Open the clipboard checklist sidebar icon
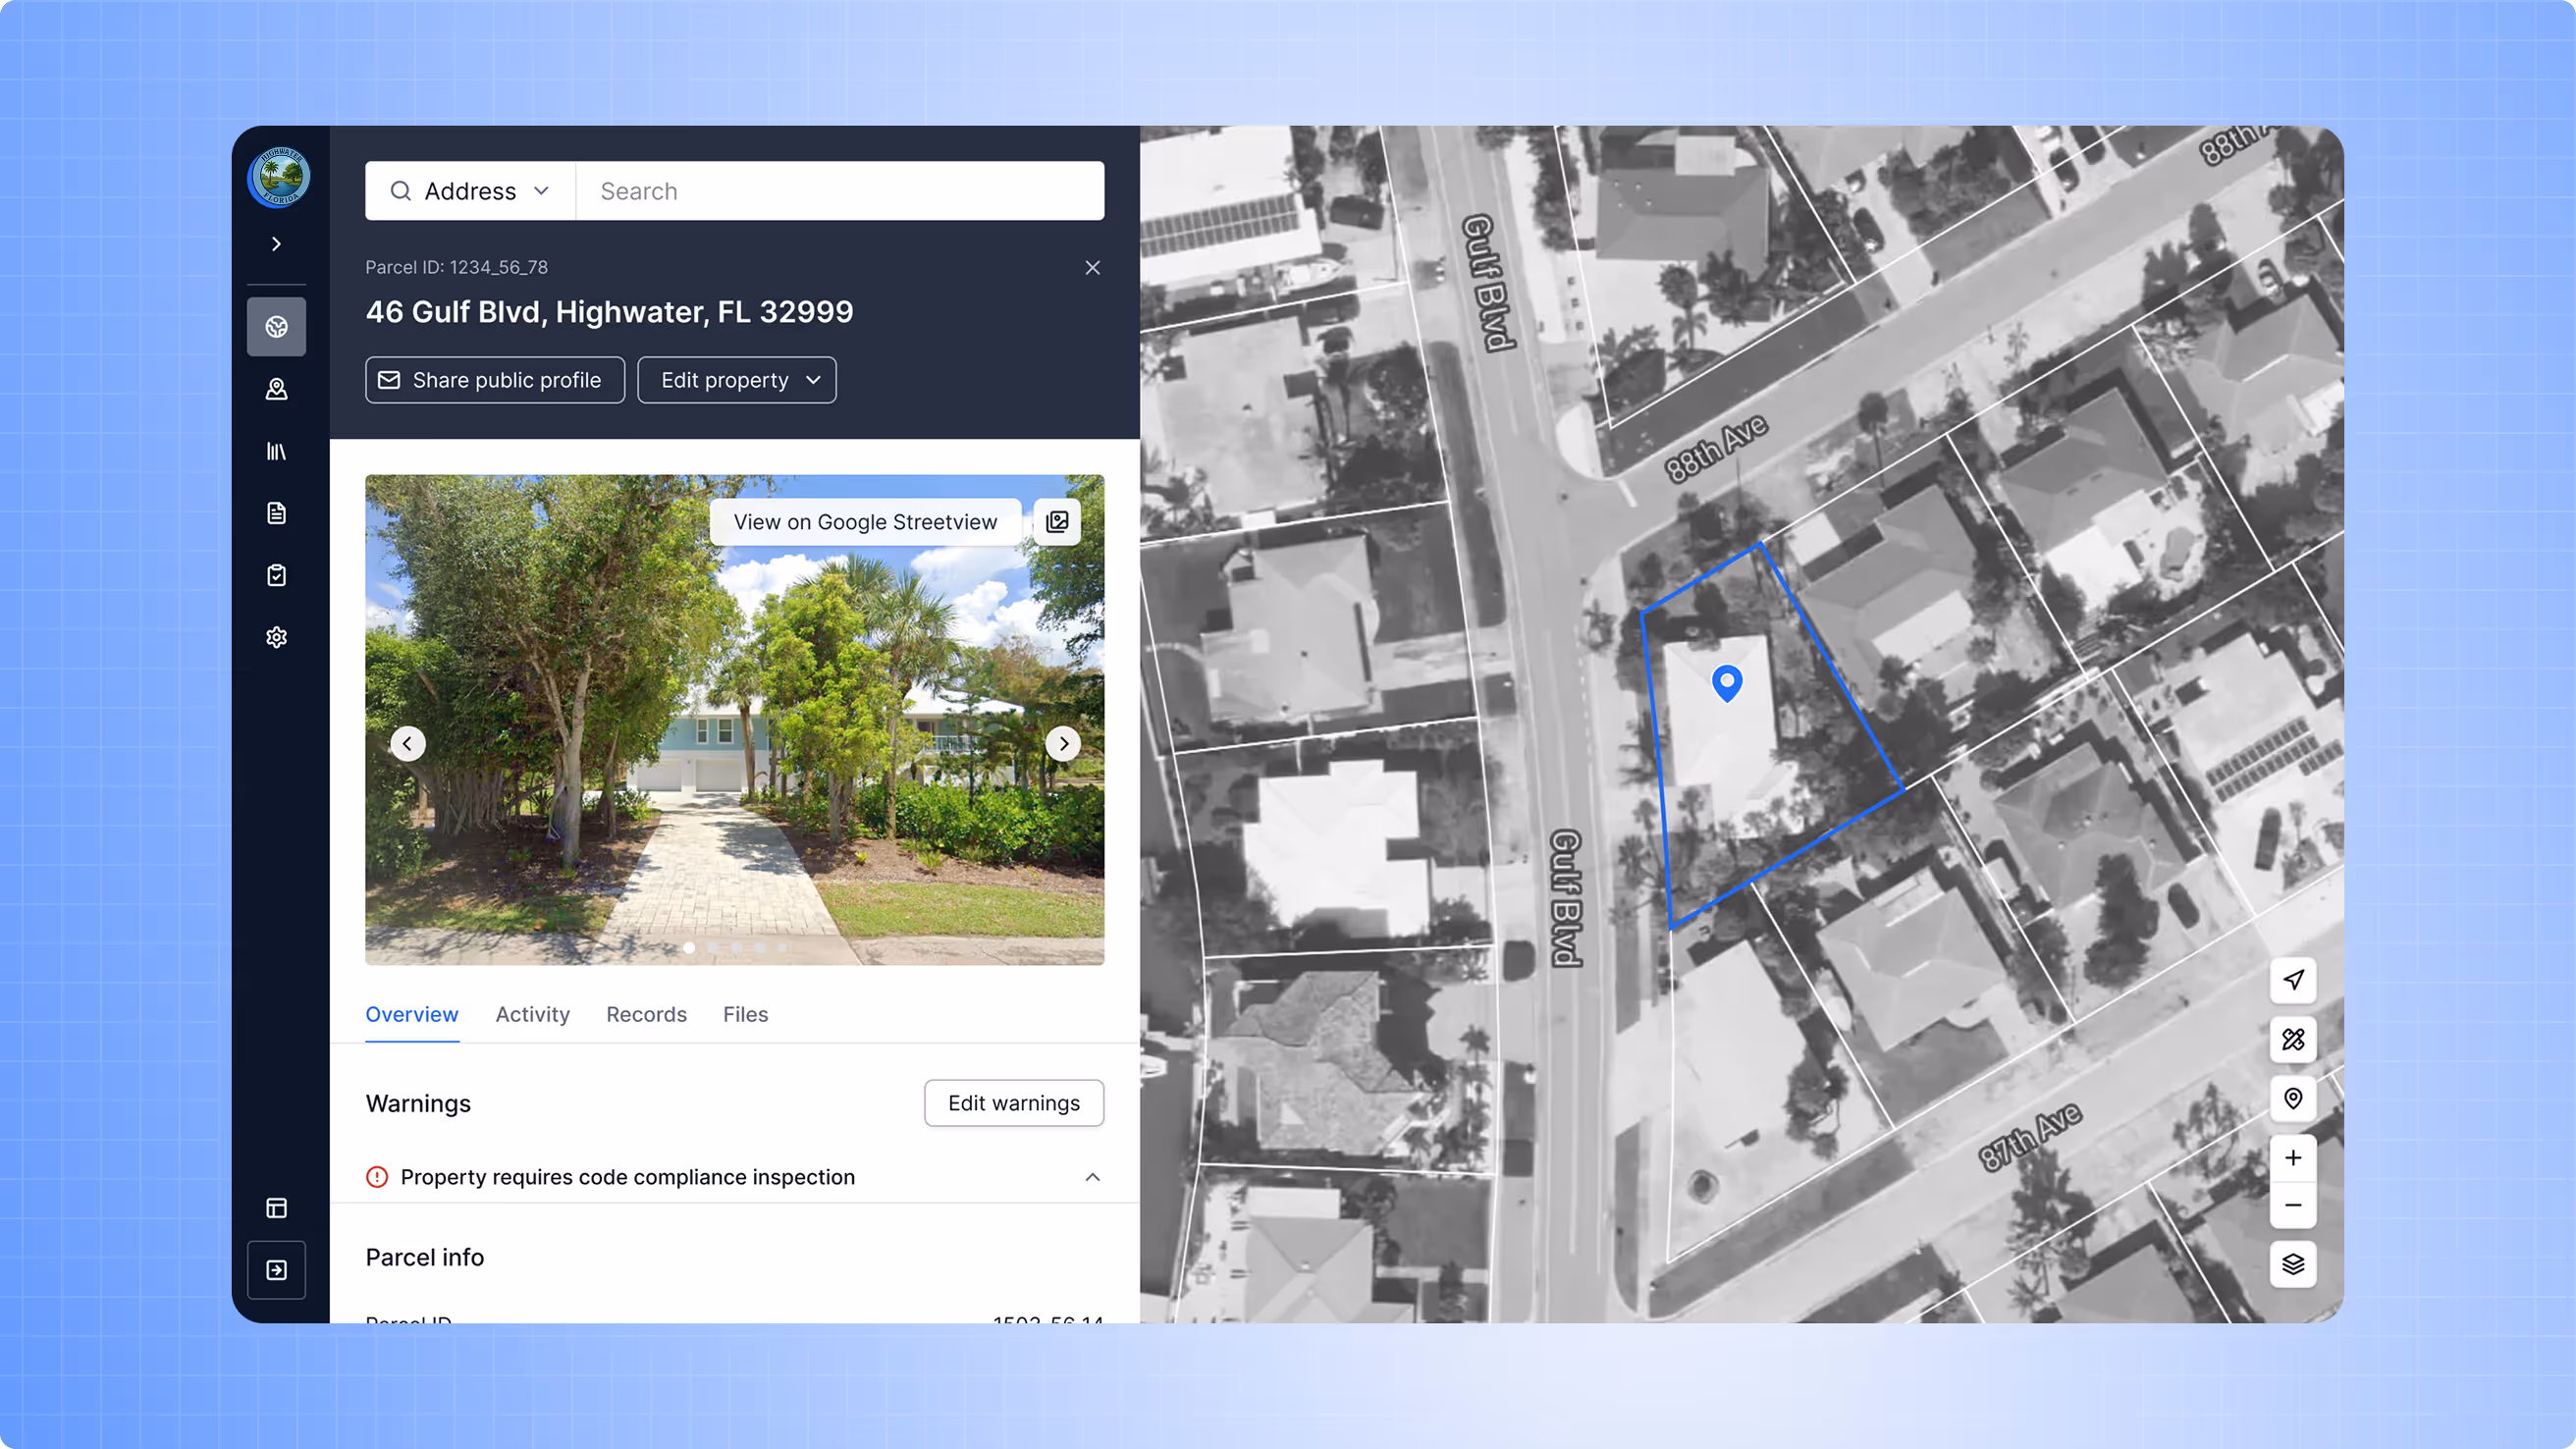Viewport: 2576px width, 1449px height. click(x=277, y=575)
